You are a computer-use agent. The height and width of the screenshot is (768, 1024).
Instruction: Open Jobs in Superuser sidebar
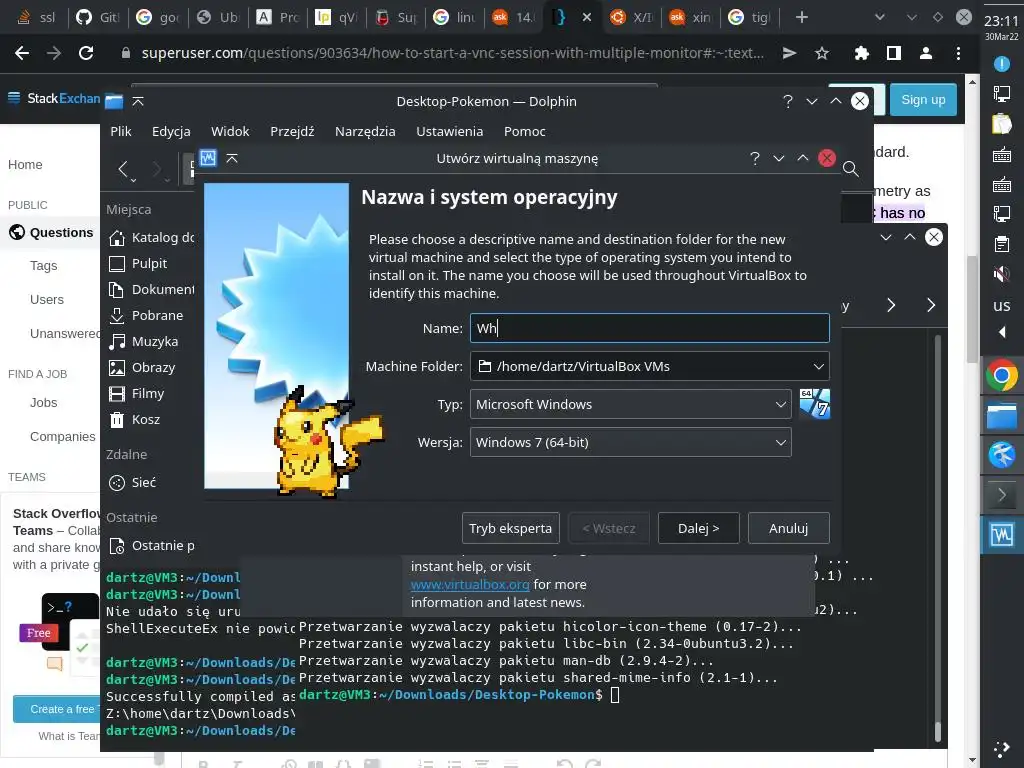point(43,403)
